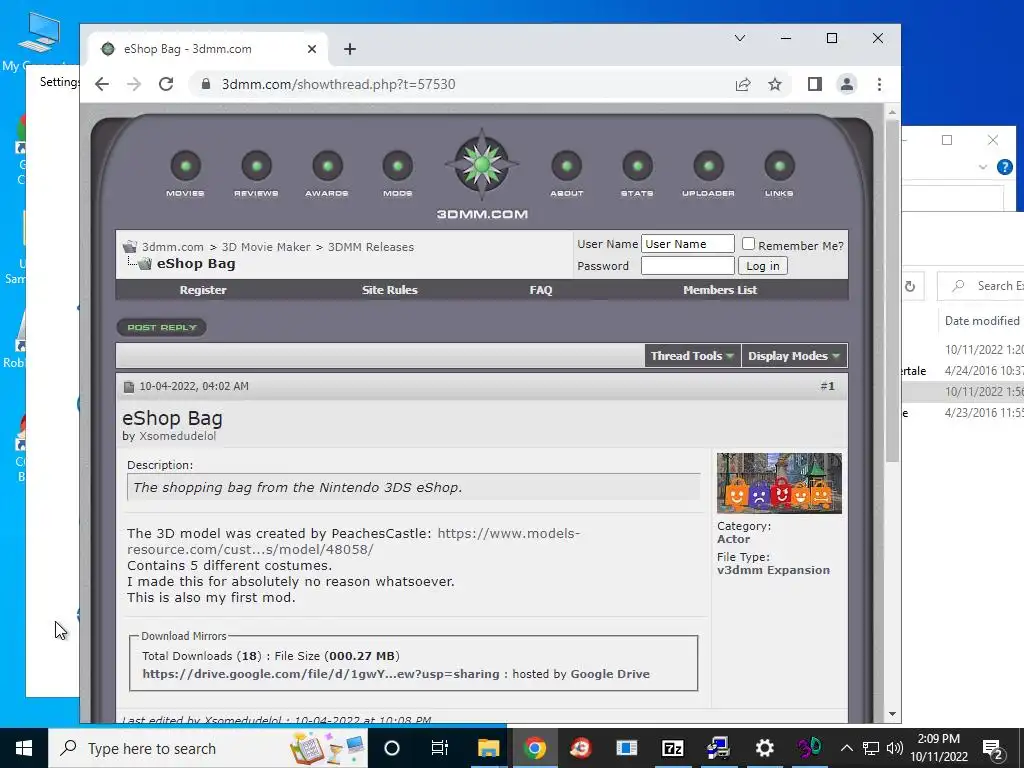Open the Register menu item

(x=203, y=290)
